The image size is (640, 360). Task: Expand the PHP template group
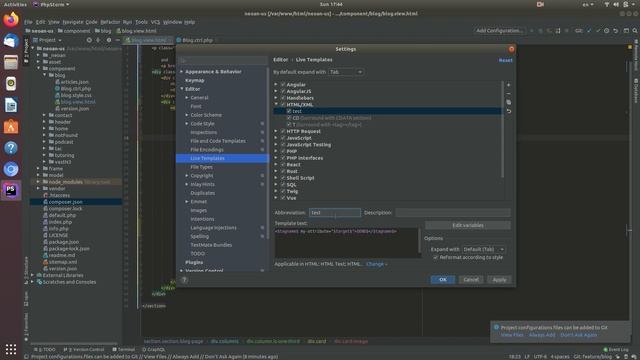pos(276,151)
